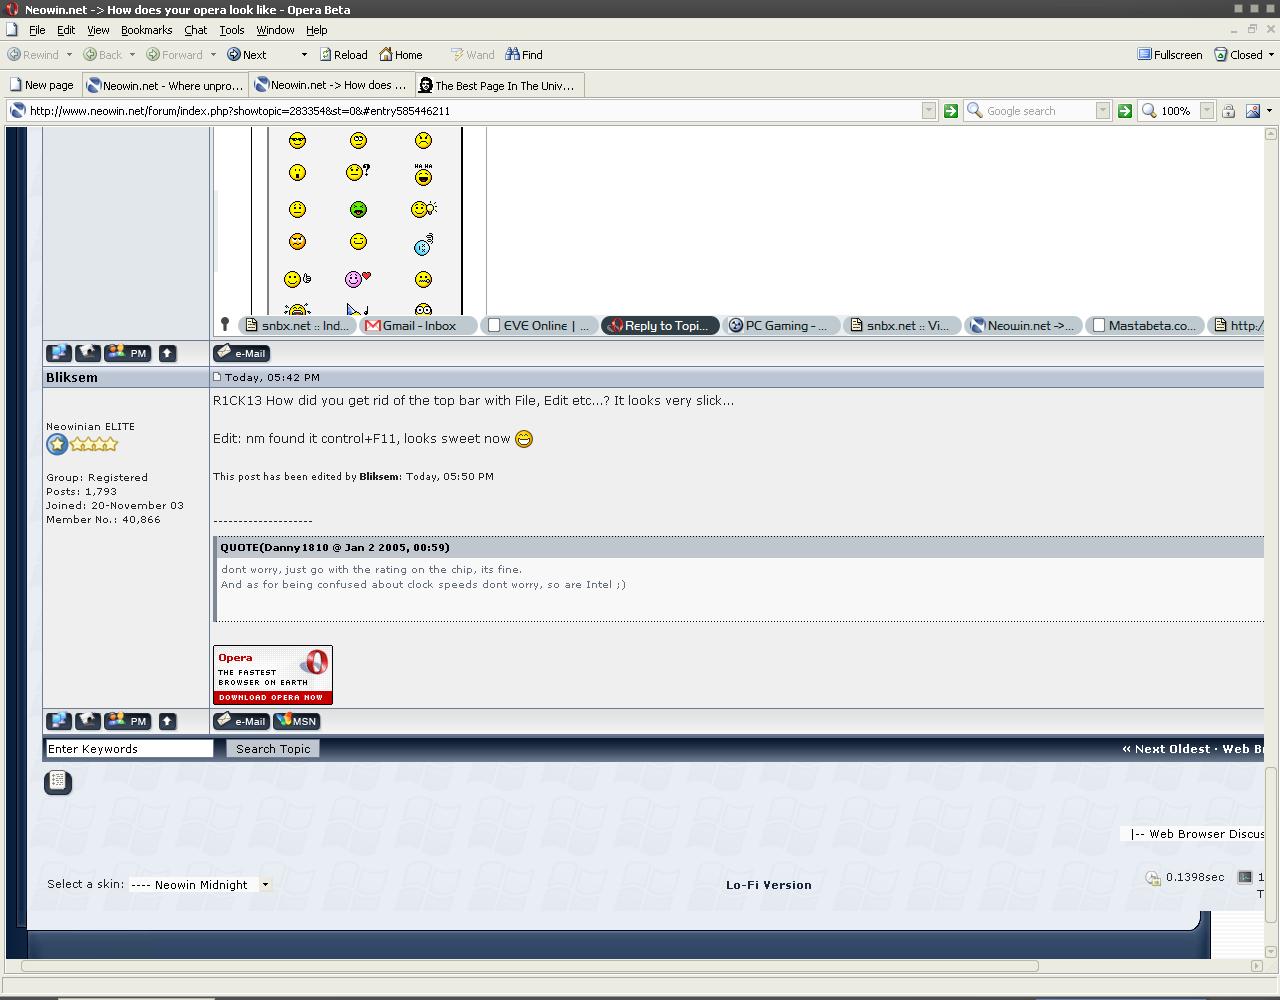The width and height of the screenshot is (1280, 1000).
Task: Click the URL in the address bar
Action: click(x=240, y=111)
